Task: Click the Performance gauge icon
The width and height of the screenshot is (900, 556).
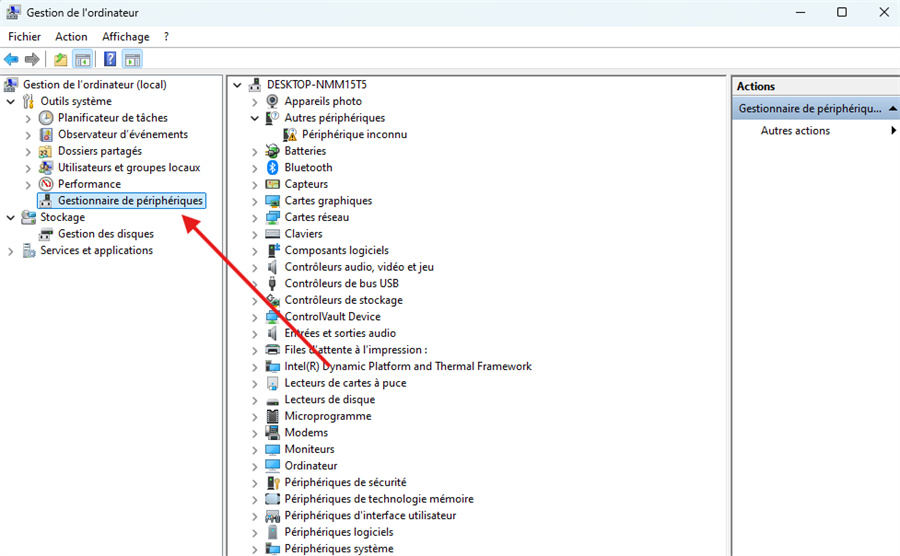Action: point(46,184)
